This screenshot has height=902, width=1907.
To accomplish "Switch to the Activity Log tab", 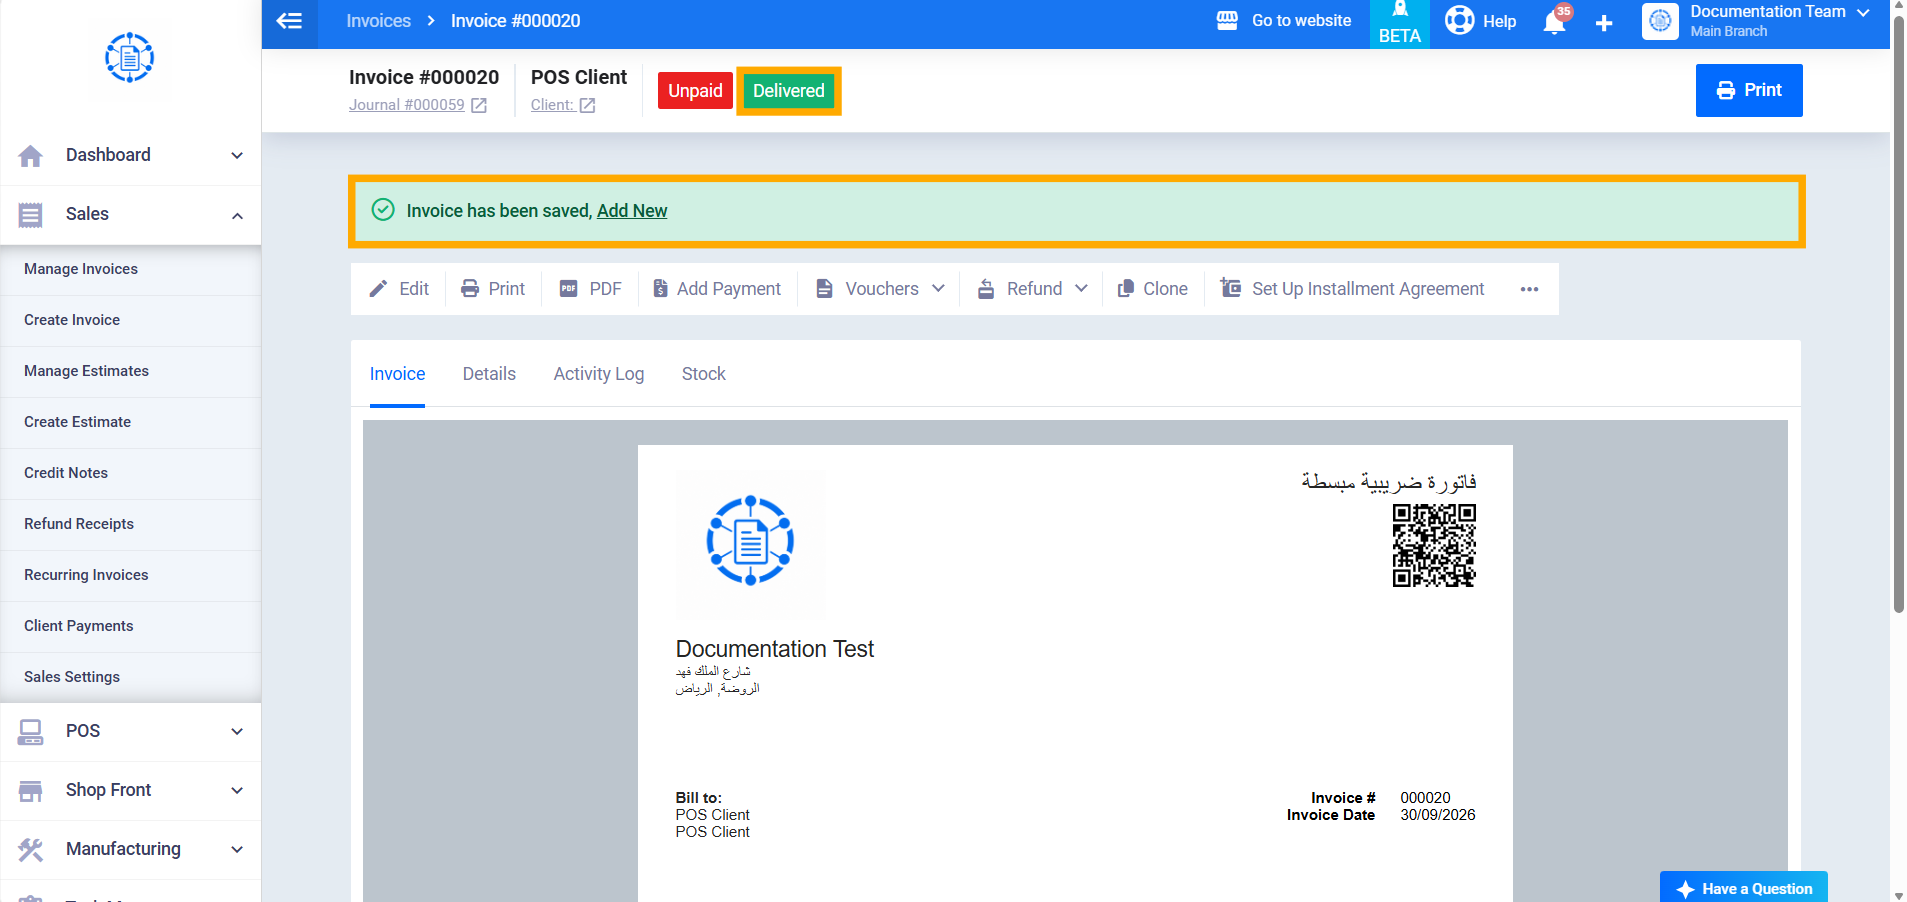I will (599, 374).
